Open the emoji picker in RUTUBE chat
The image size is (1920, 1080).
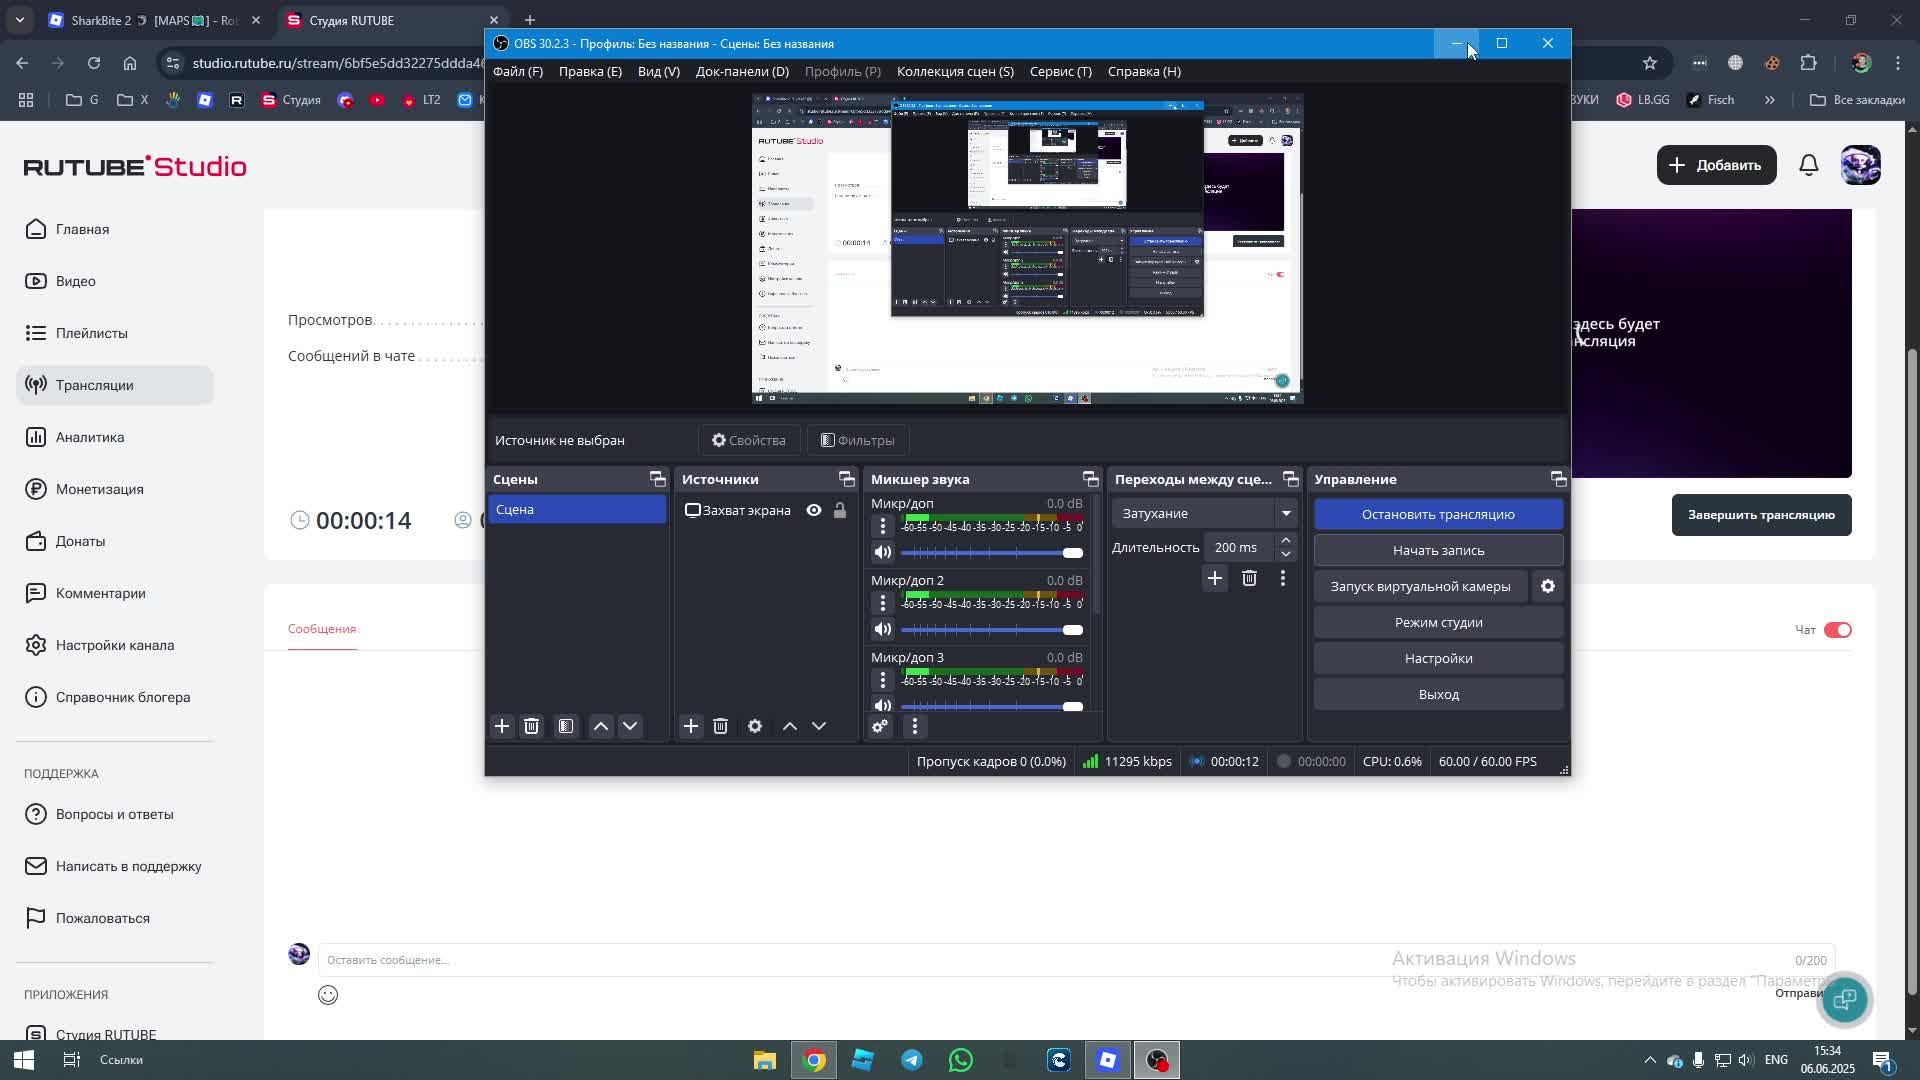(328, 995)
